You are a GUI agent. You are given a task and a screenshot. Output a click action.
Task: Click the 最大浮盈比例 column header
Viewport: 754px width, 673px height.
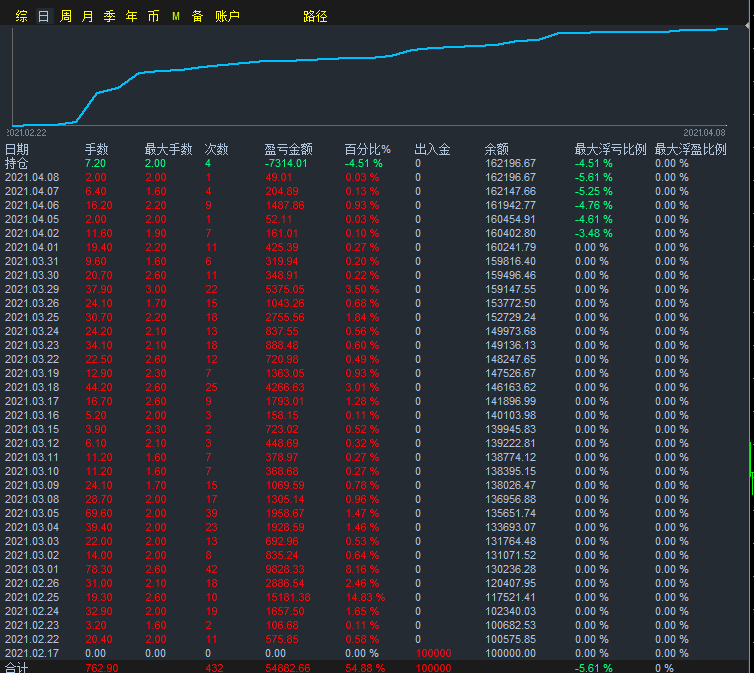691,149
